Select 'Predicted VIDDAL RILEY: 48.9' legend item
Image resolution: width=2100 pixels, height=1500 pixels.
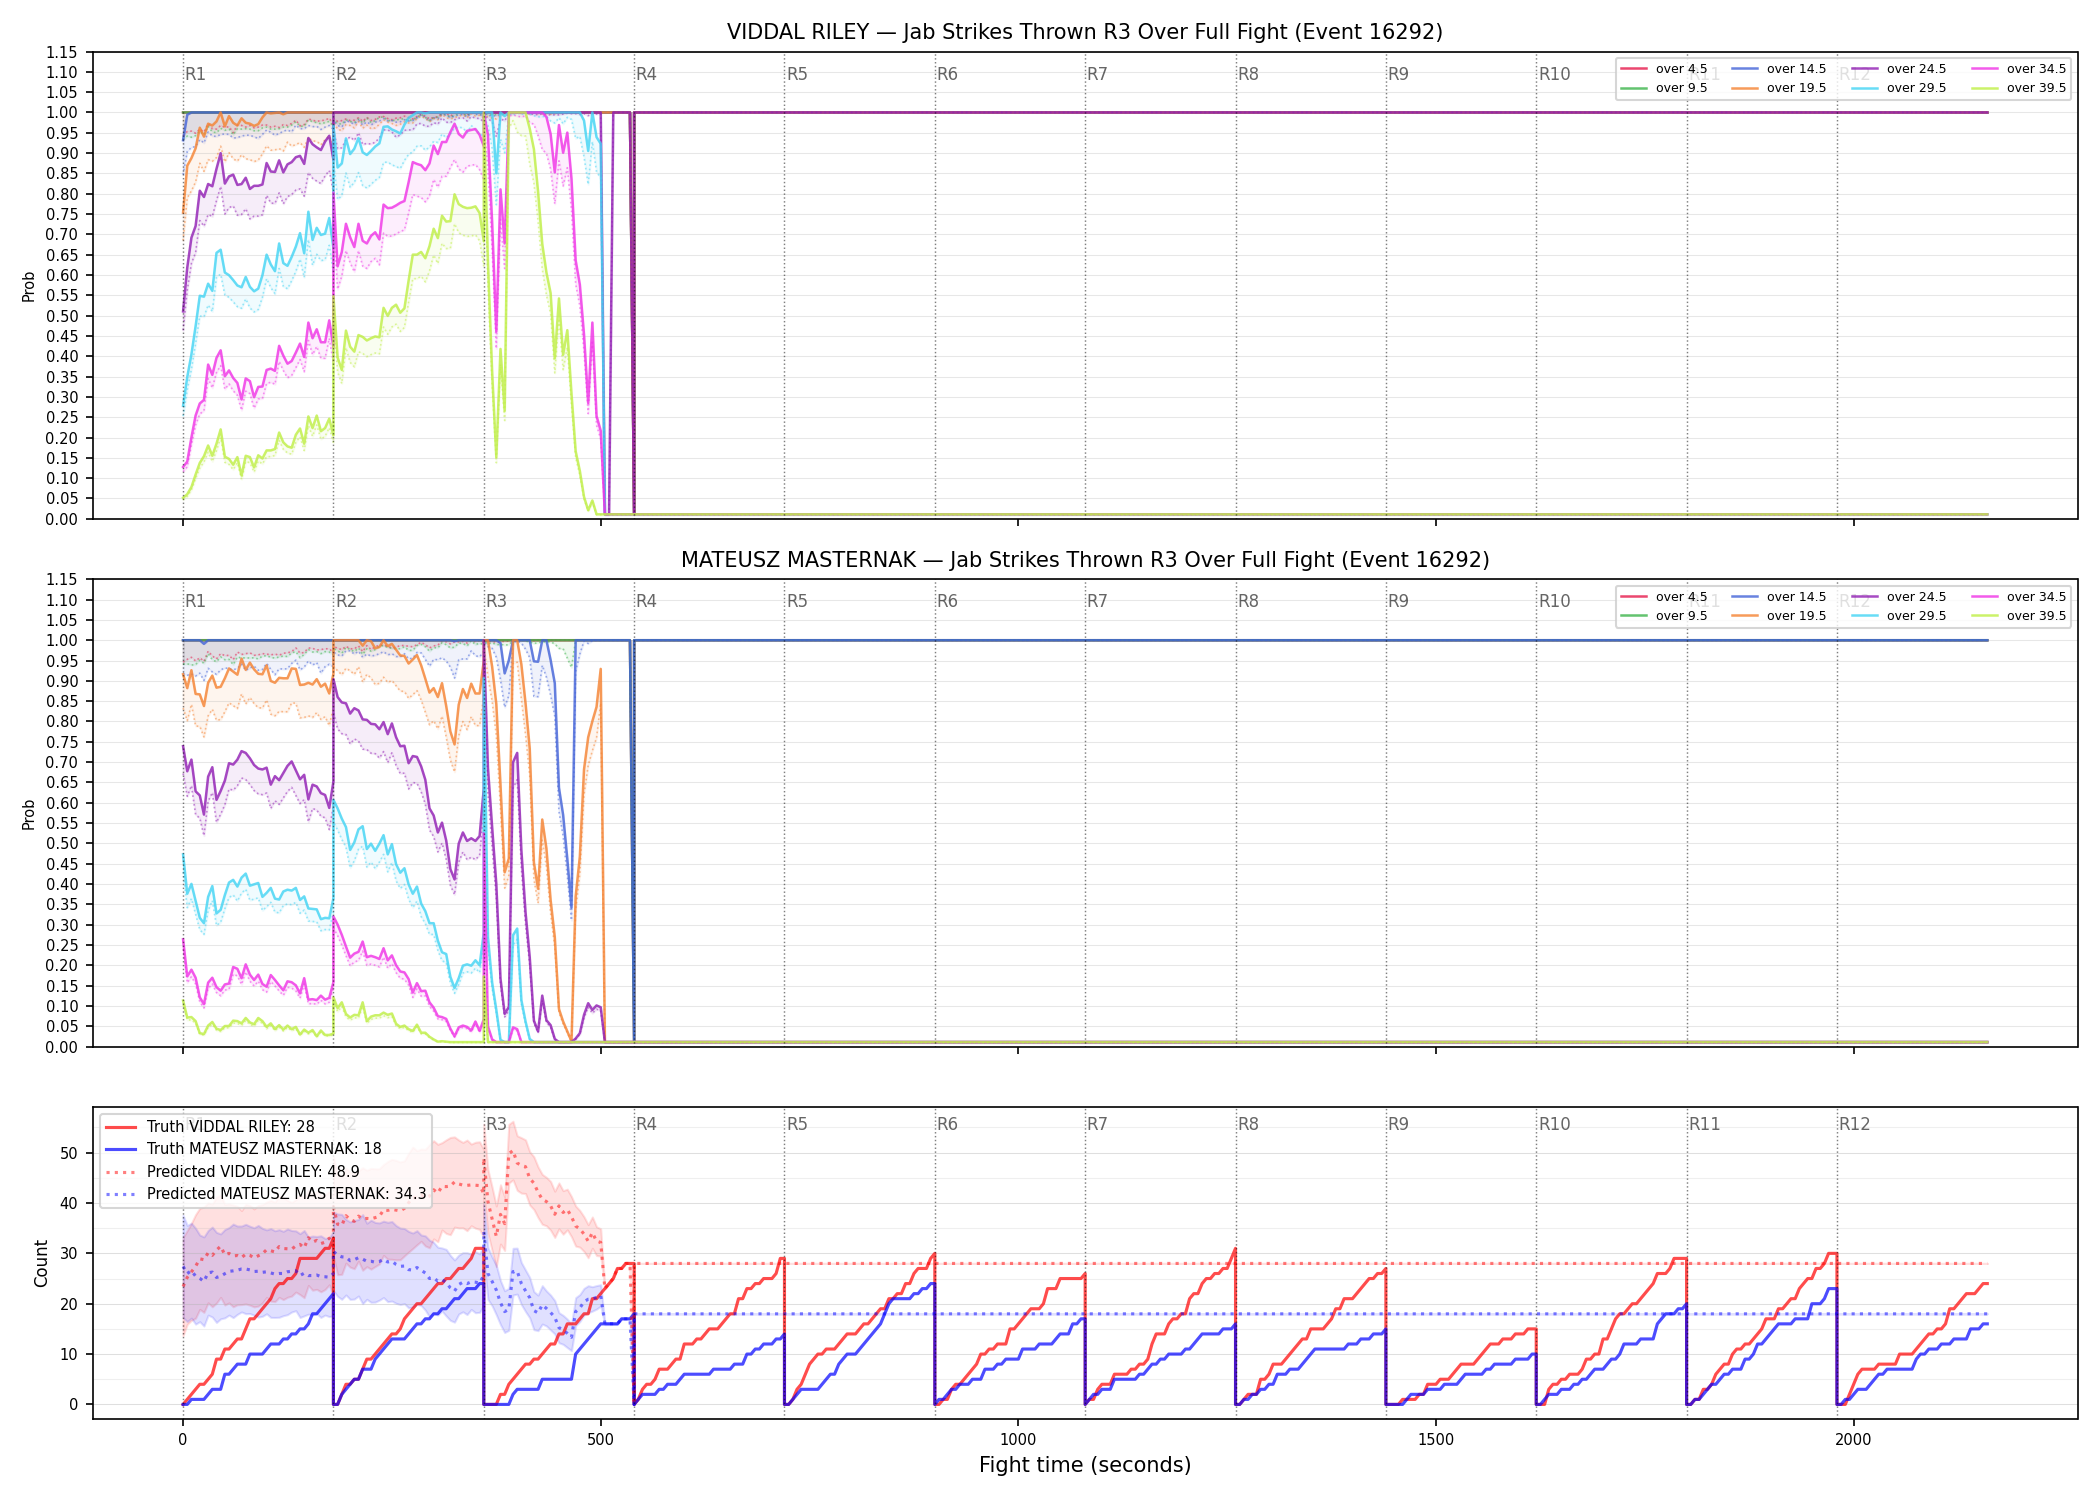pyautogui.click(x=232, y=1171)
